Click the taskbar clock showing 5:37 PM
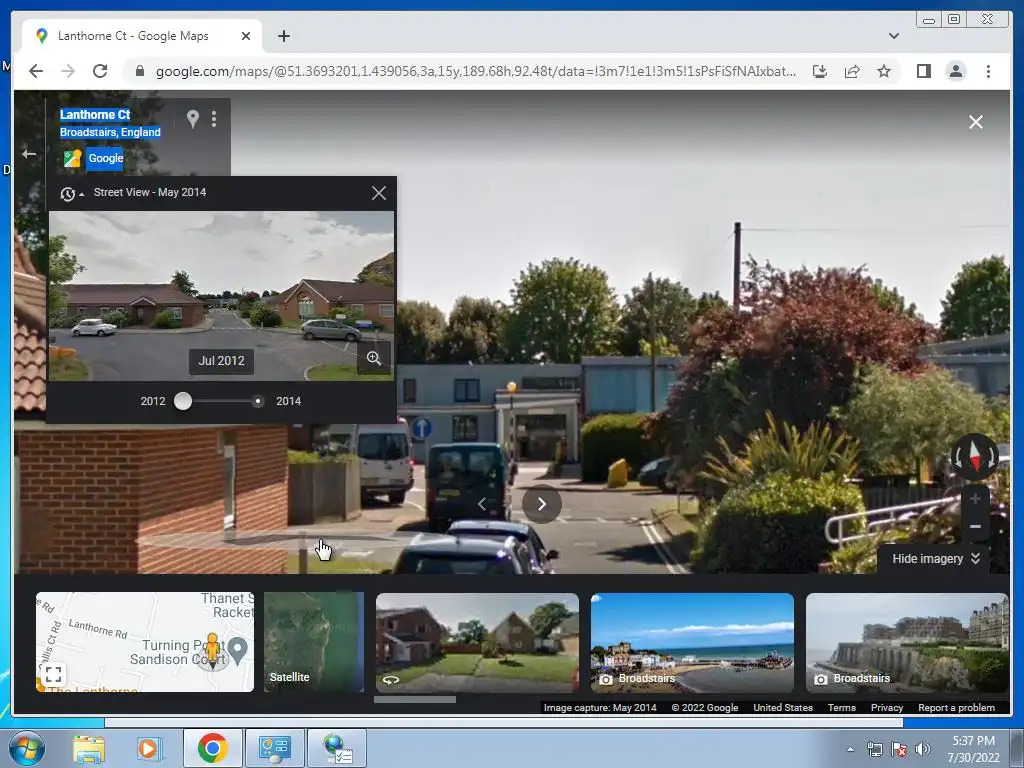 [973, 749]
